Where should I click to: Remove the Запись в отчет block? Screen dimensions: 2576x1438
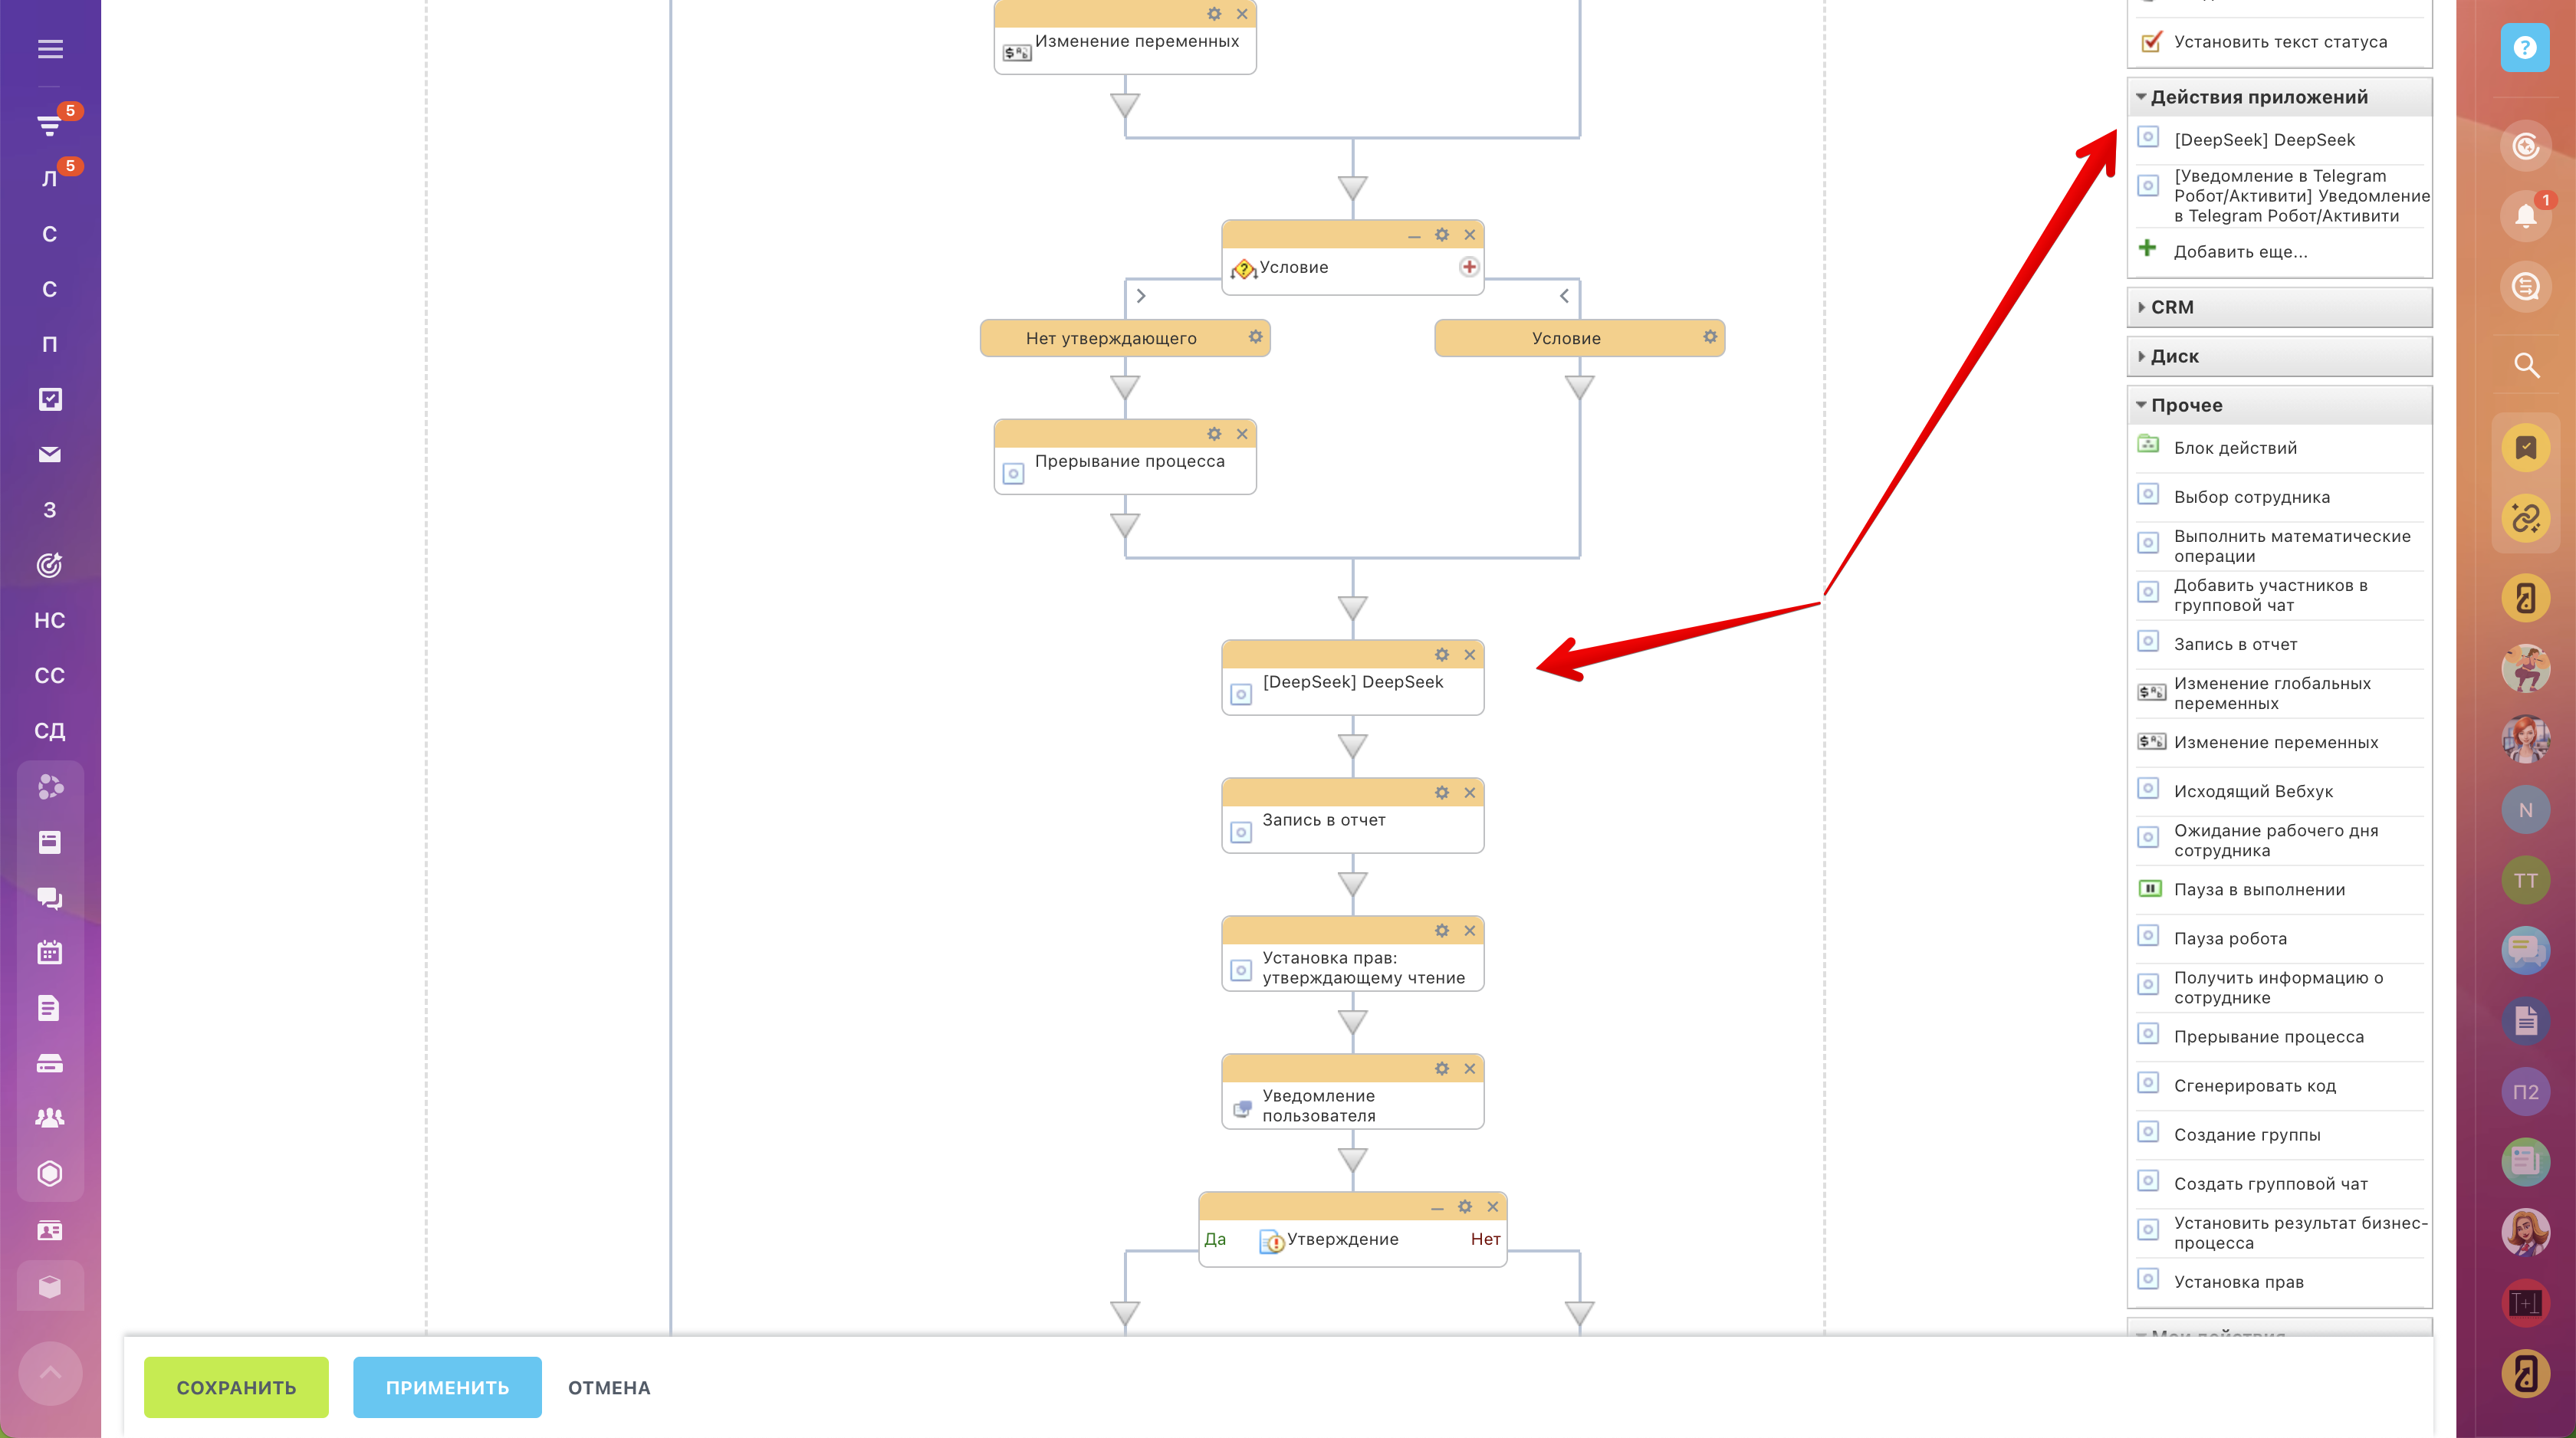(1469, 793)
